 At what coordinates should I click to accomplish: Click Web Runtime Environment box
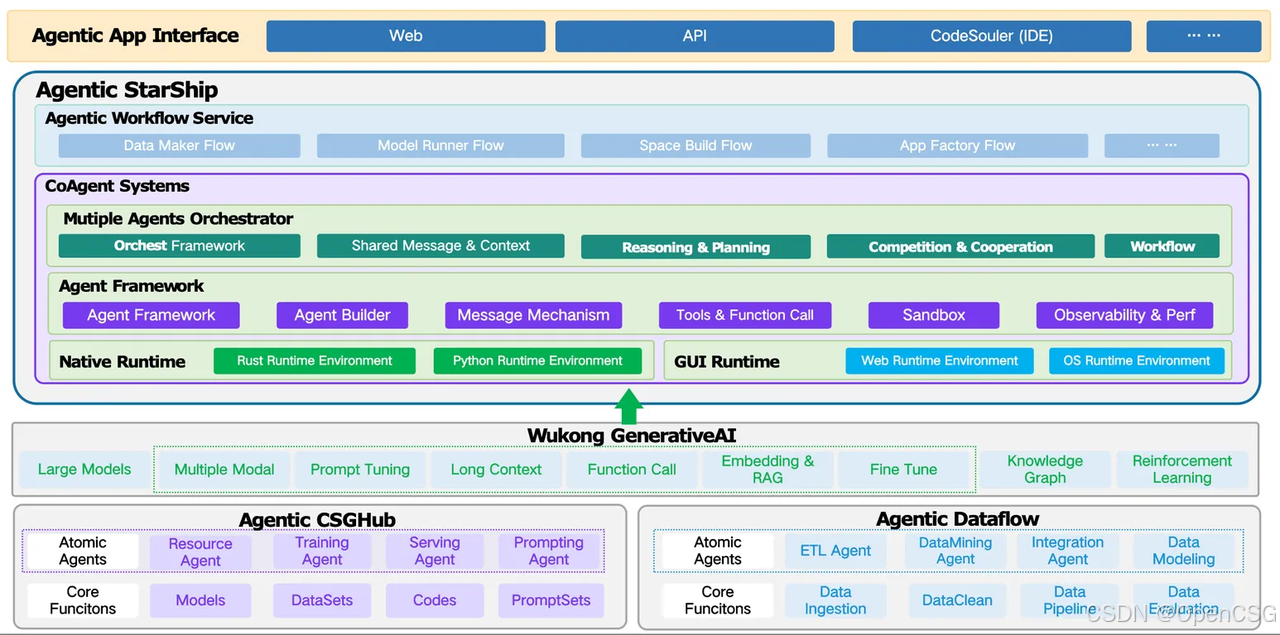pyautogui.click(x=939, y=361)
